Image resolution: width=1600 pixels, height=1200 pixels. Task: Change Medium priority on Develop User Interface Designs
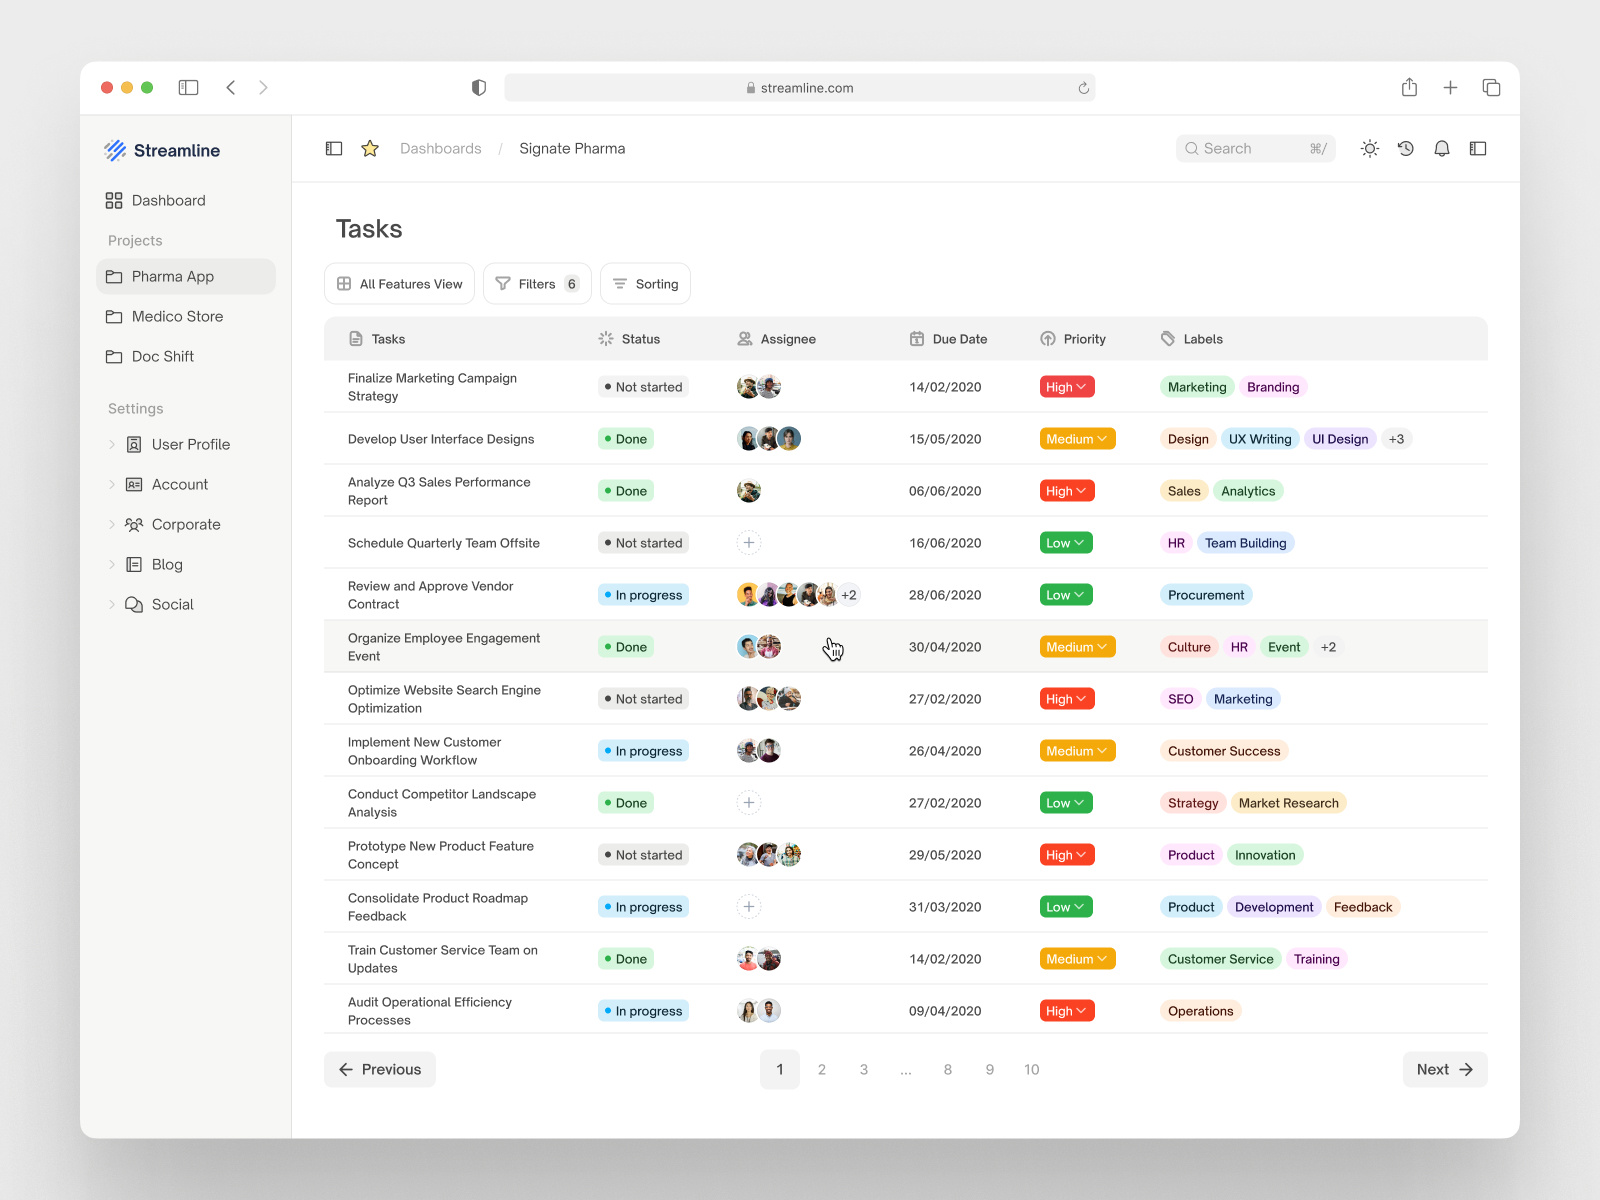coord(1077,438)
